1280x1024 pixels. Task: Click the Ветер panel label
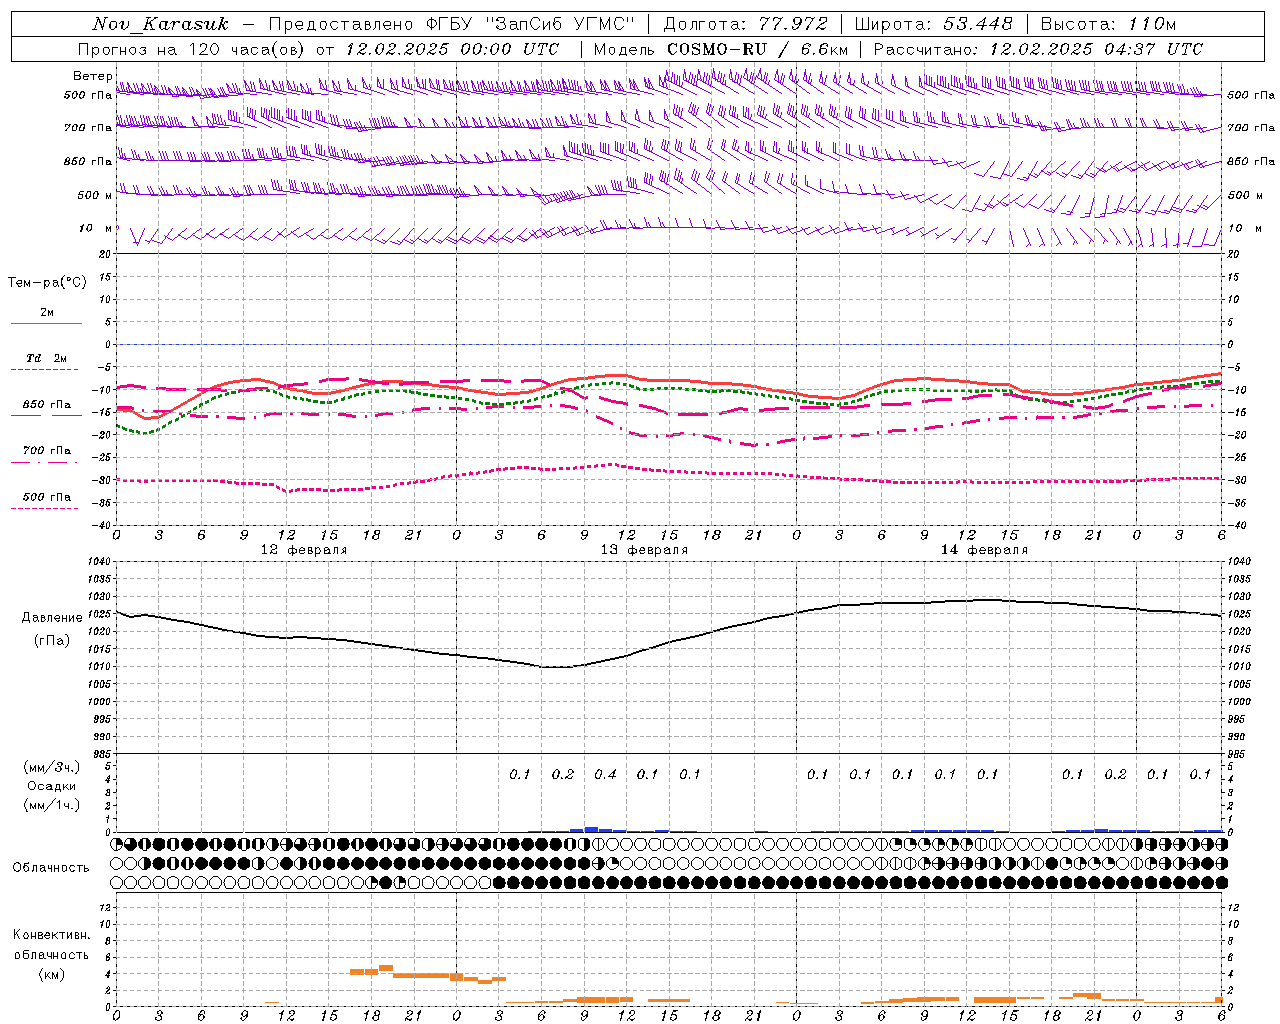(92, 76)
